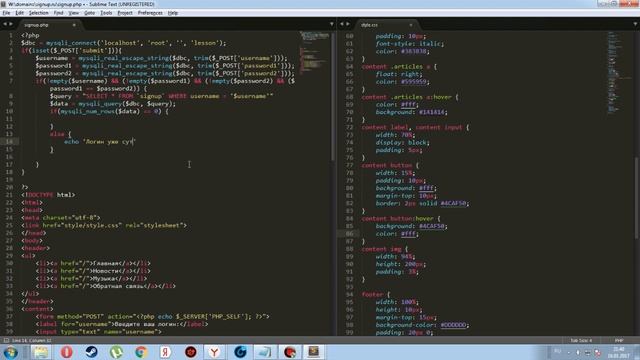Open the Help menu
640x360 pixels.
pyautogui.click(x=173, y=13)
